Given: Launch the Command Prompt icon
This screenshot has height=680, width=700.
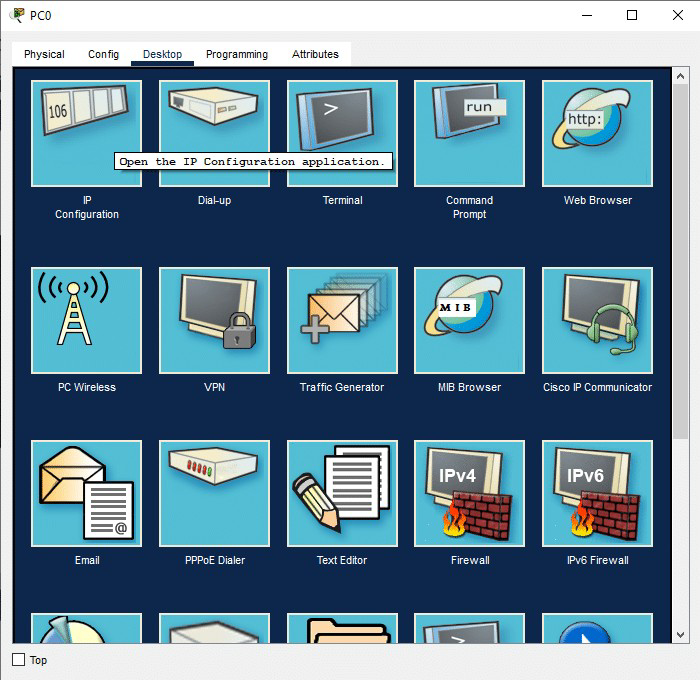Looking at the screenshot, I should [470, 133].
